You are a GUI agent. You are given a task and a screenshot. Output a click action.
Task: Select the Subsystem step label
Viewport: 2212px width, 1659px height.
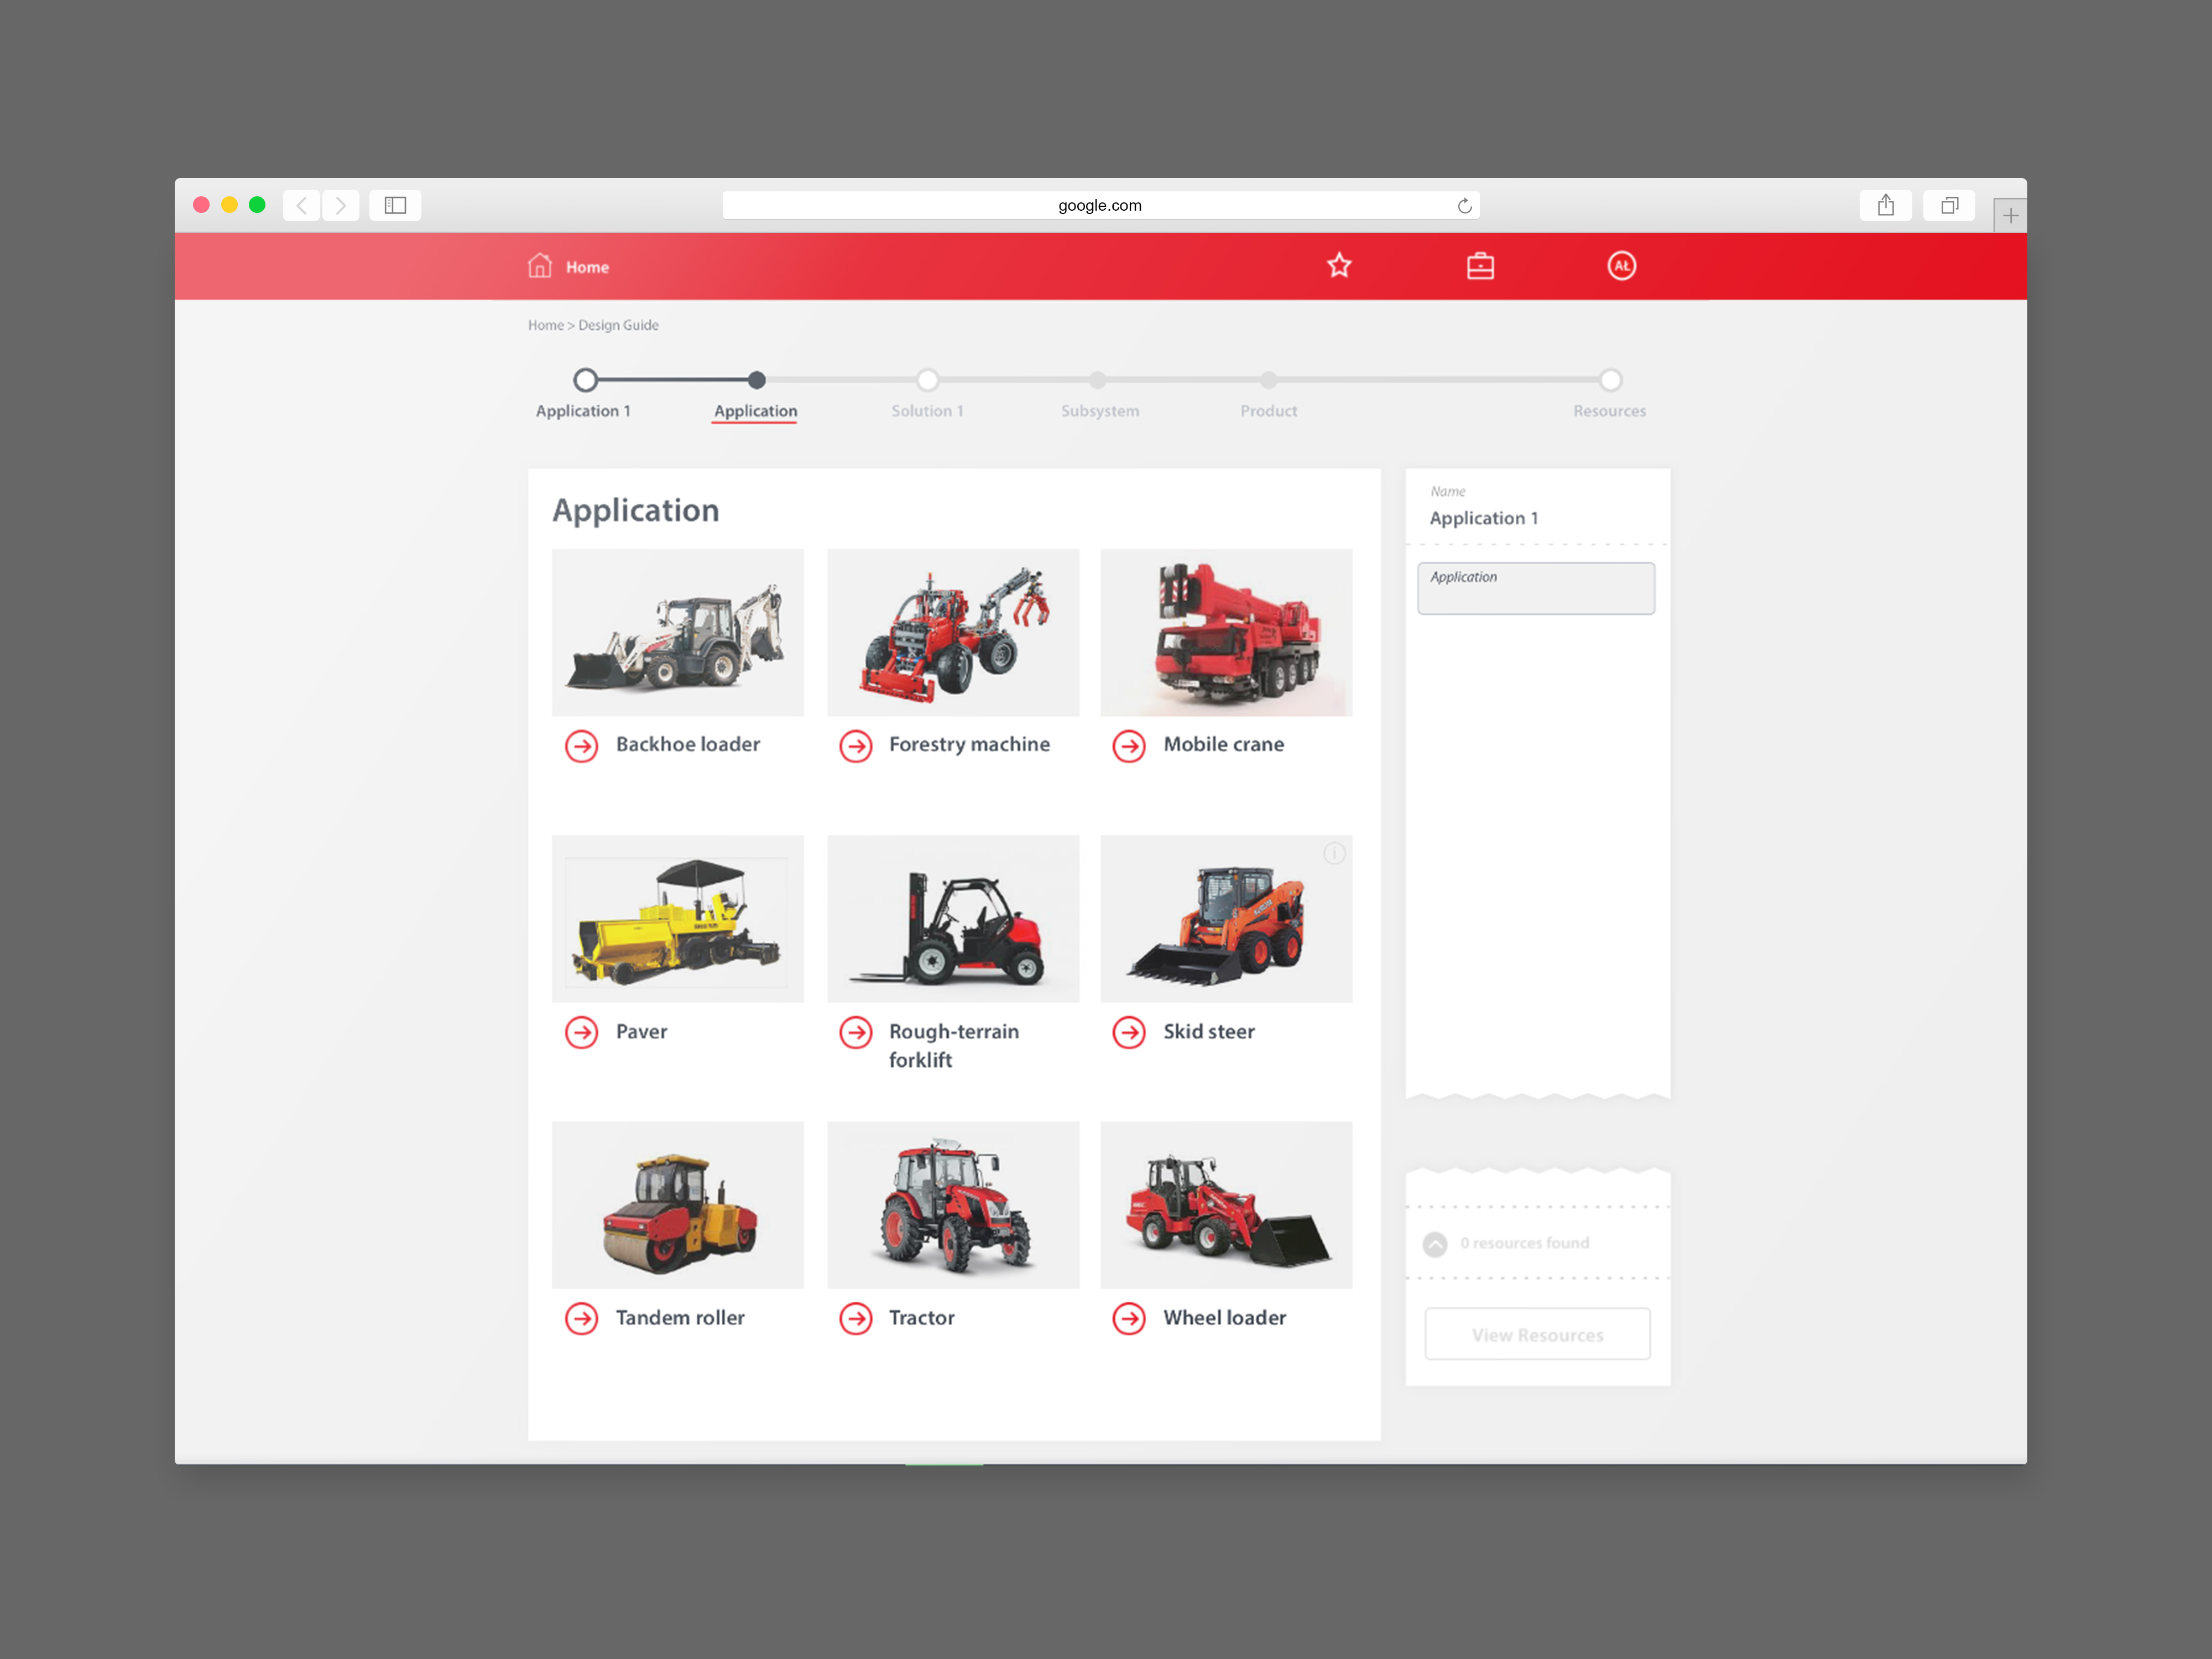[1100, 411]
